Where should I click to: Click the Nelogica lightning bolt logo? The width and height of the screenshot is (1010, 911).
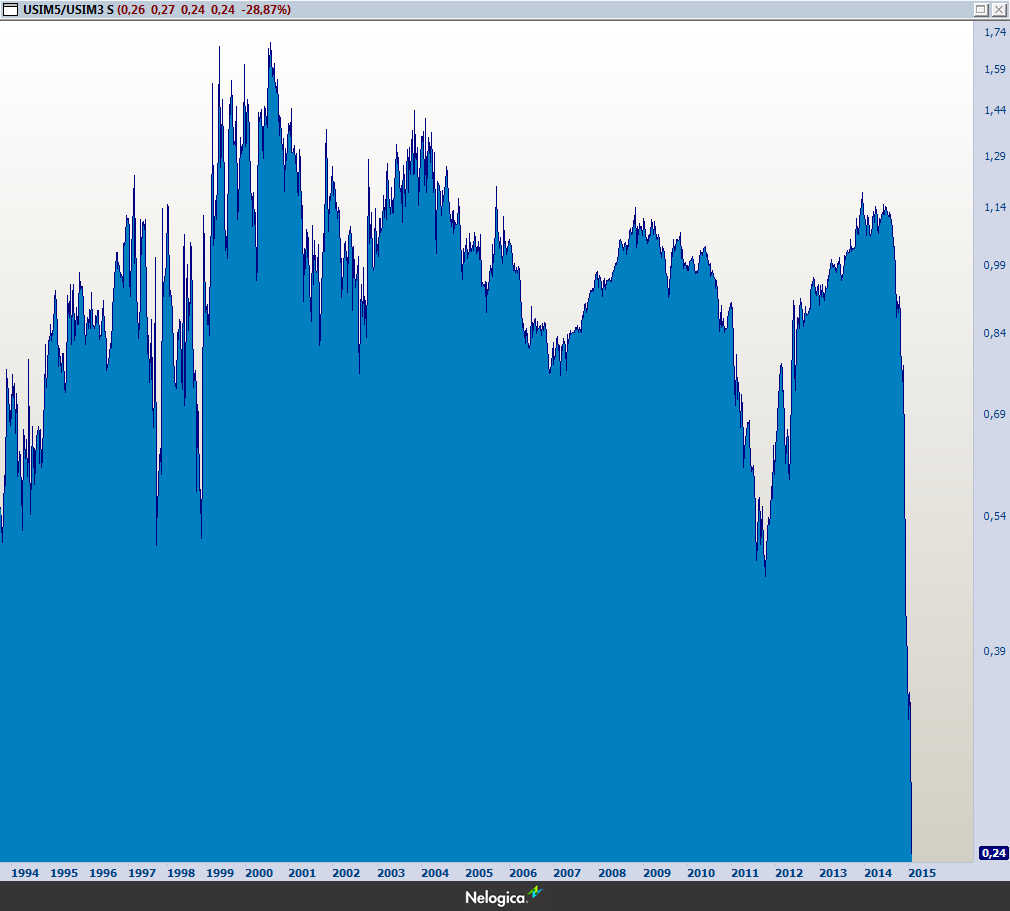point(535,893)
